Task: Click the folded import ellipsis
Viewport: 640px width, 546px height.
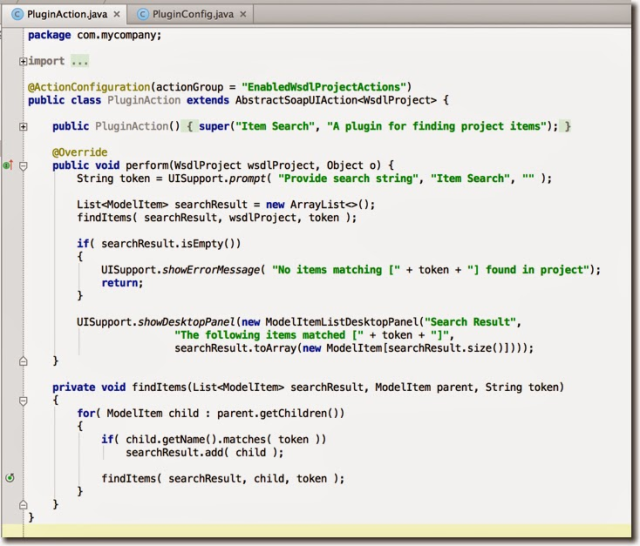Action: point(80,61)
